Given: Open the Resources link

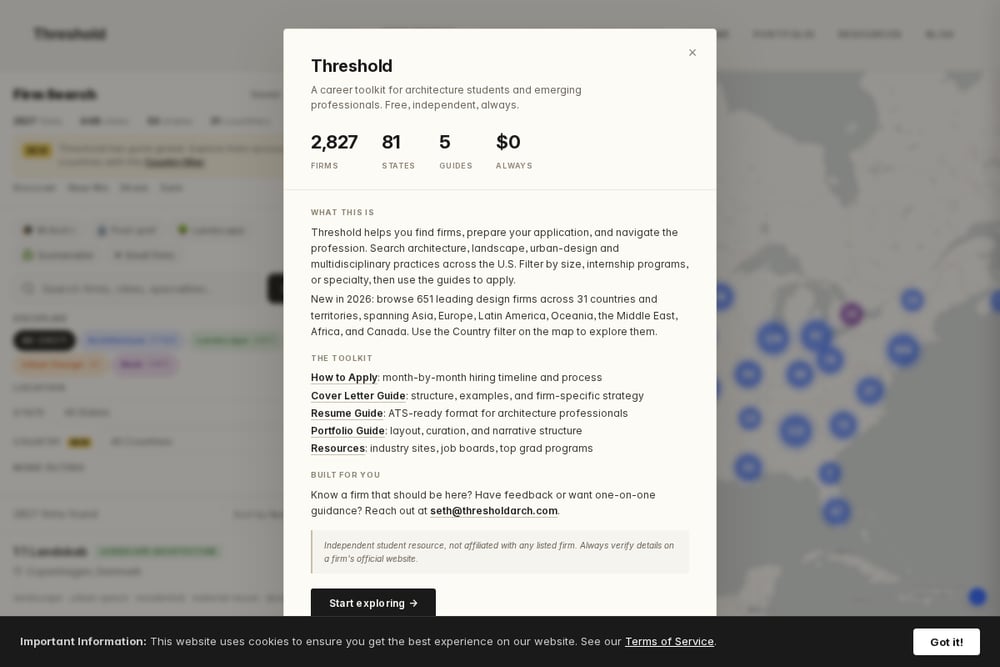Looking at the screenshot, I should pyautogui.click(x=337, y=448).
